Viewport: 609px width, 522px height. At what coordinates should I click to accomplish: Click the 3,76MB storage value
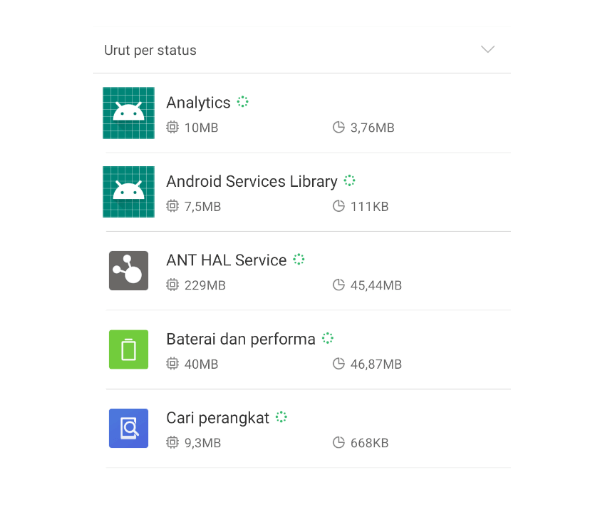pyautogui.click(x=372, y=128)
